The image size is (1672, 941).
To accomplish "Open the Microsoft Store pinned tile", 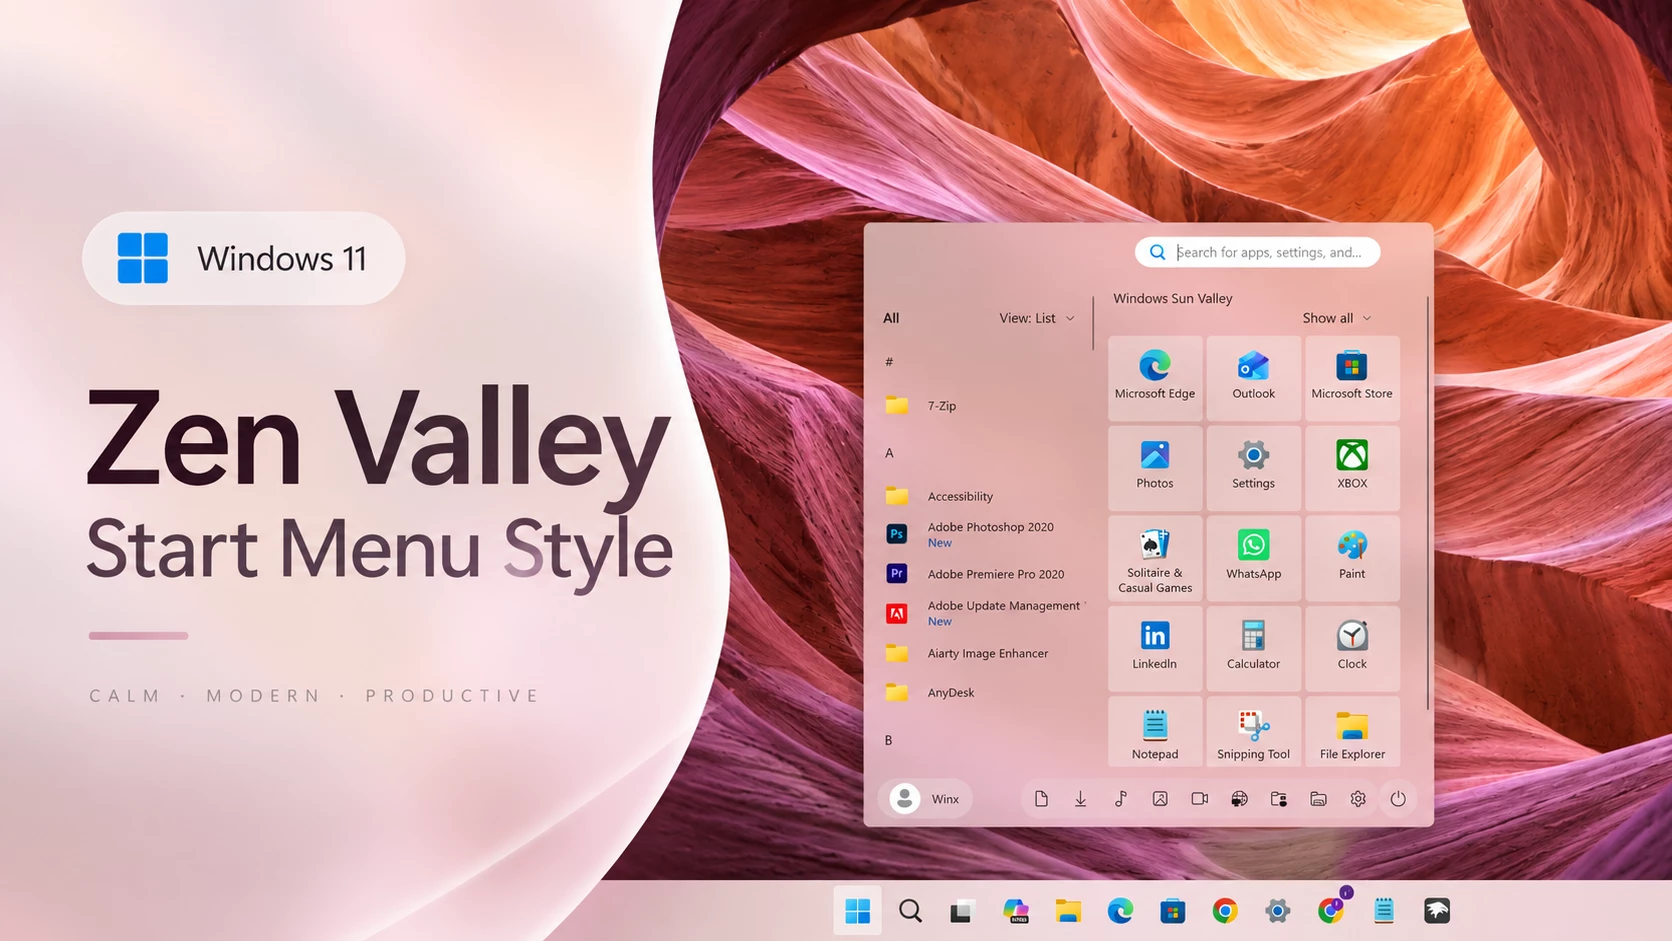I will point(1351,377).
